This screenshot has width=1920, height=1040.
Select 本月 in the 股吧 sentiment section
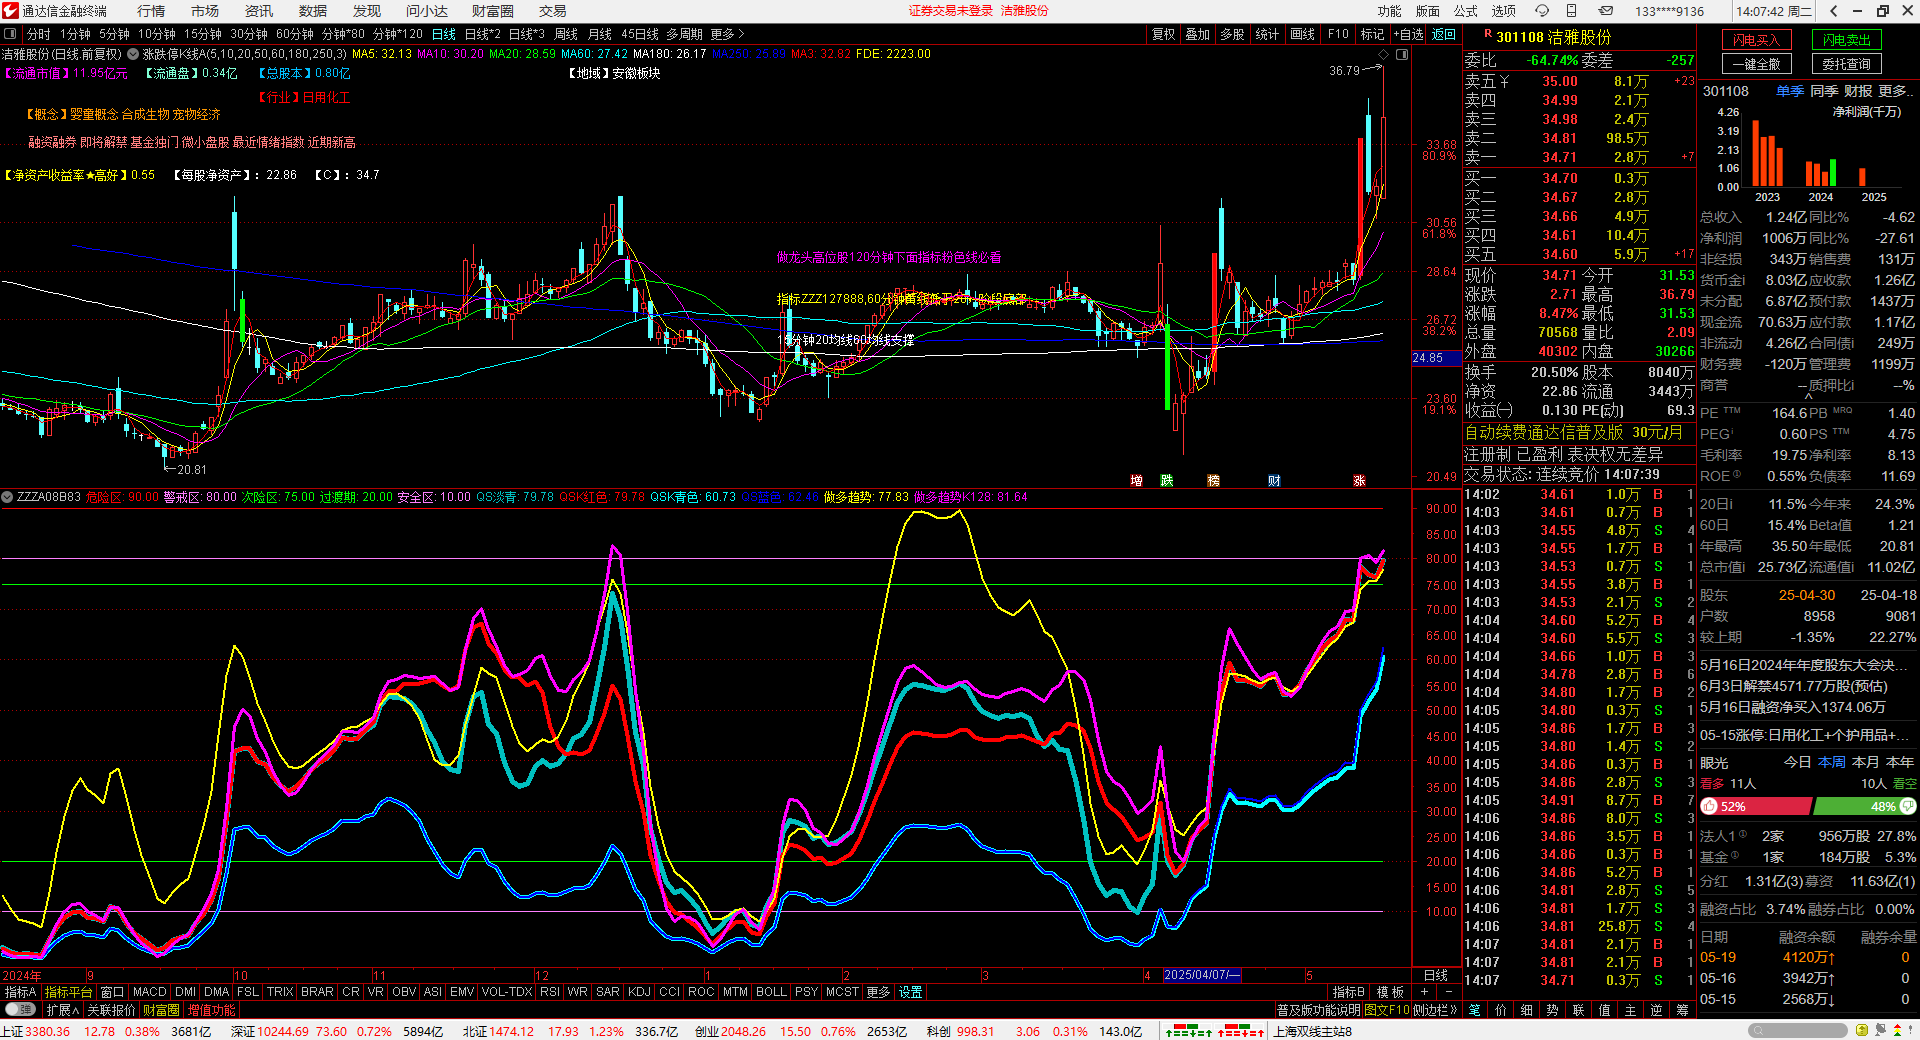1865,762
